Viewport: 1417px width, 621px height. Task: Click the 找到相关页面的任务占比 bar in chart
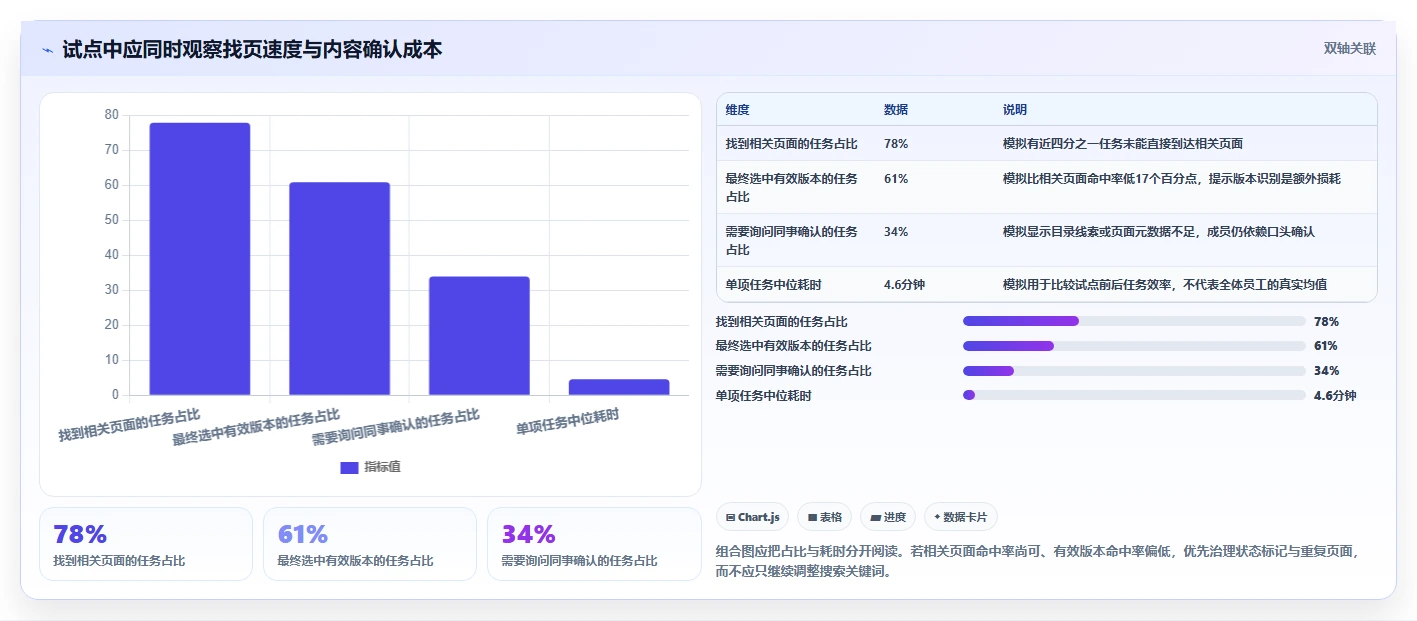[200, 259]
